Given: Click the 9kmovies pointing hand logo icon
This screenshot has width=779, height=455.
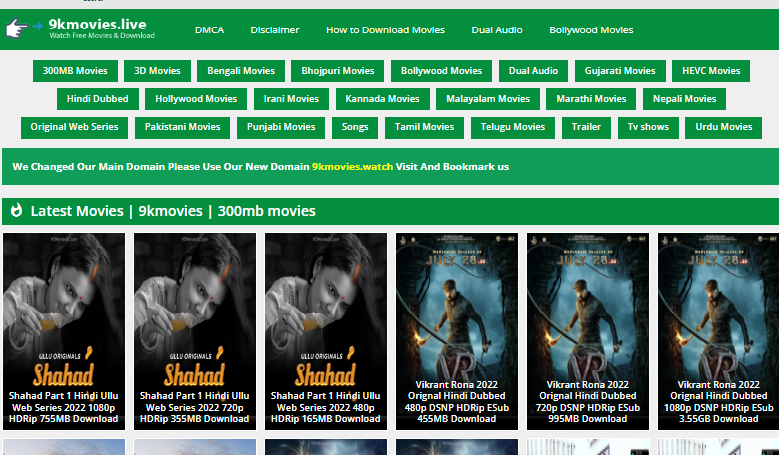Looking at the screenshot, I should tap(17, 28).
